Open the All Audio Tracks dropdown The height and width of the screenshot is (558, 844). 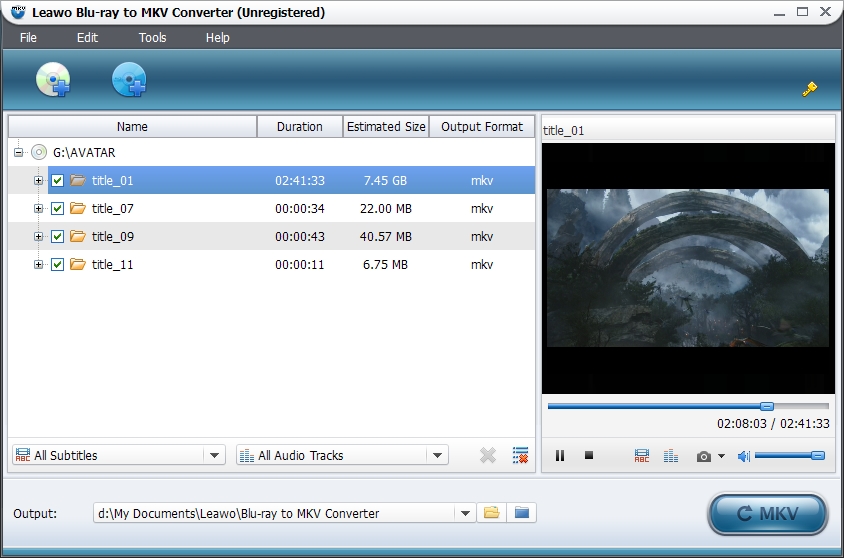[341, 455]
